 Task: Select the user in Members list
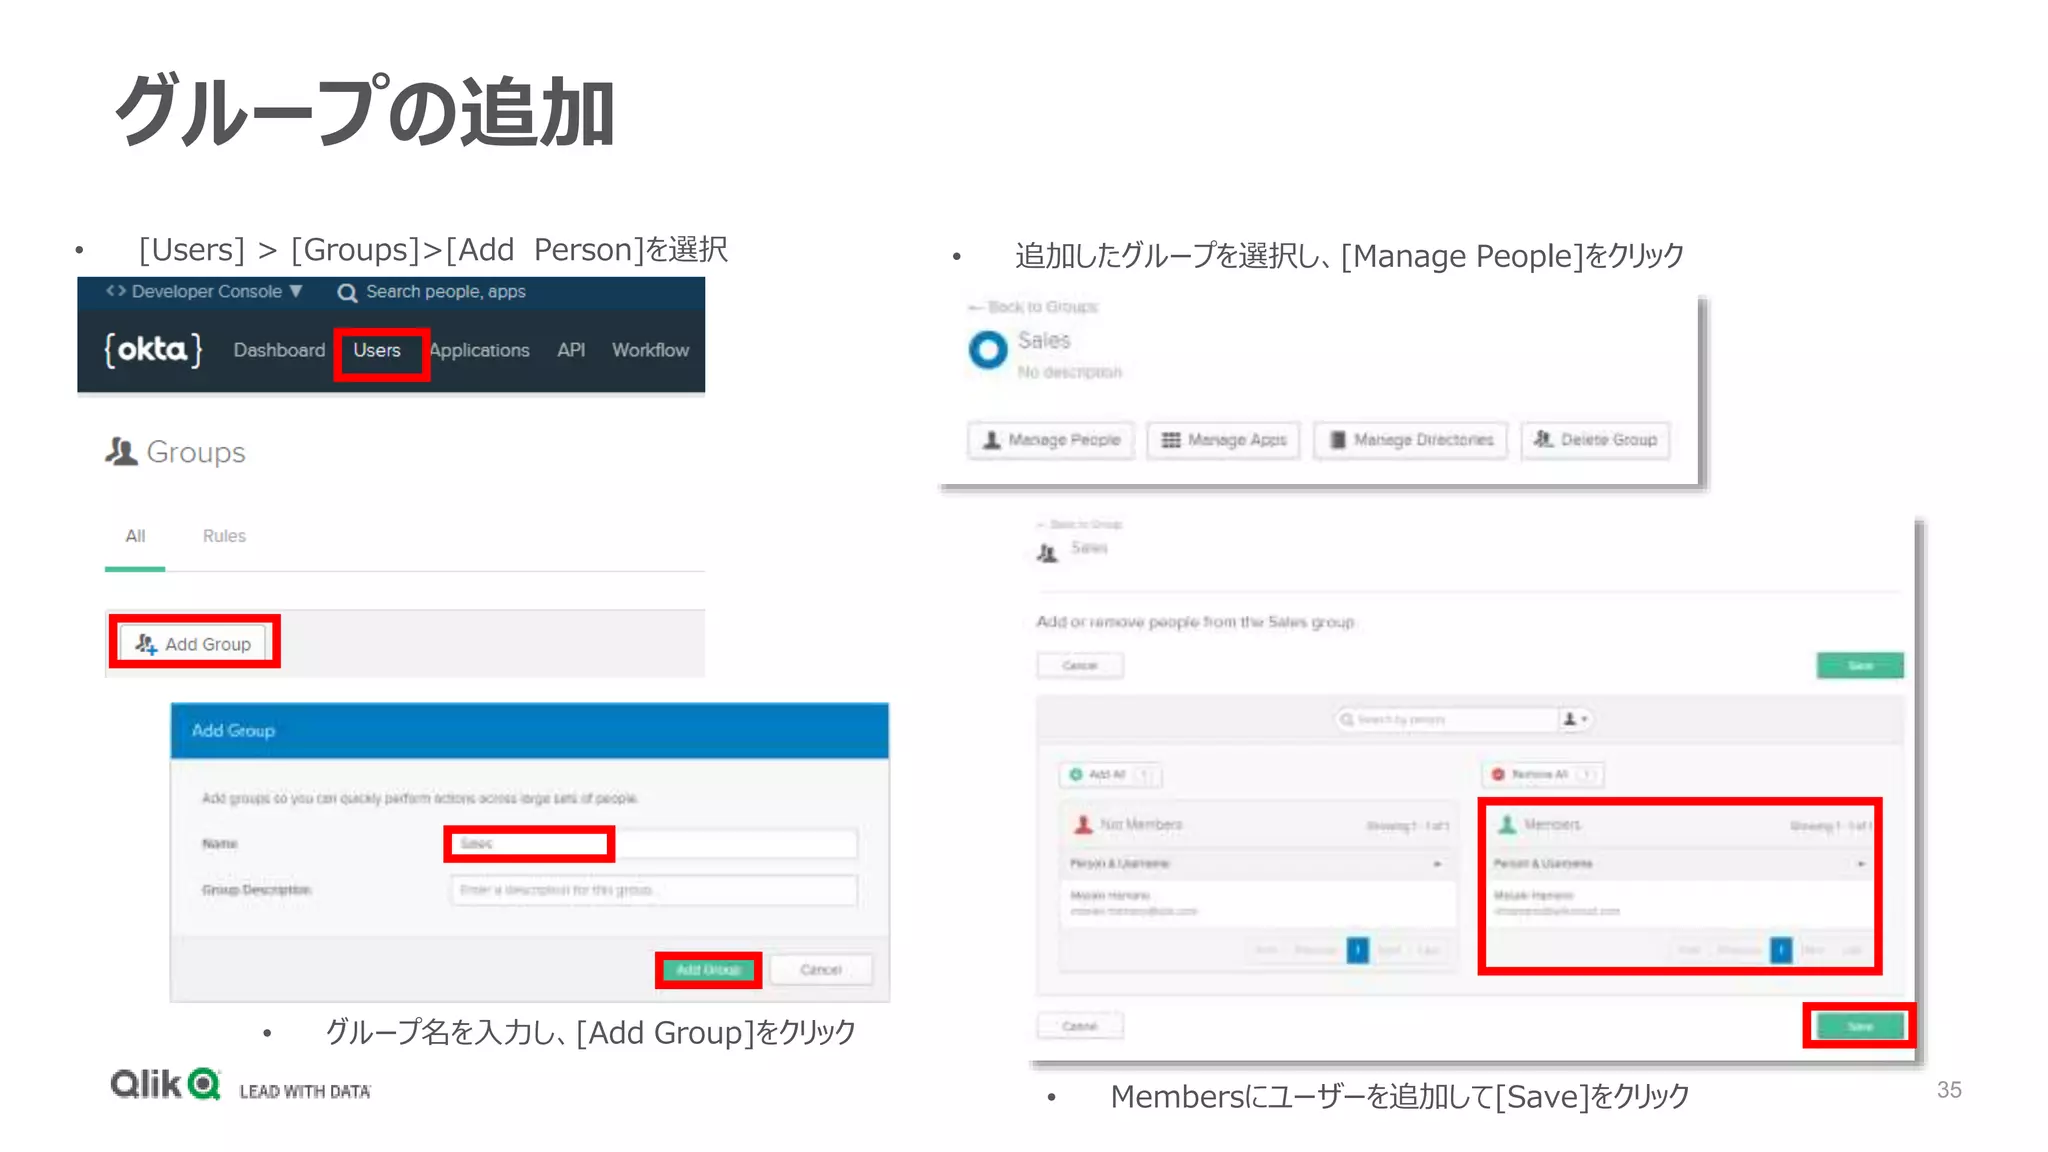point(1680,903)
